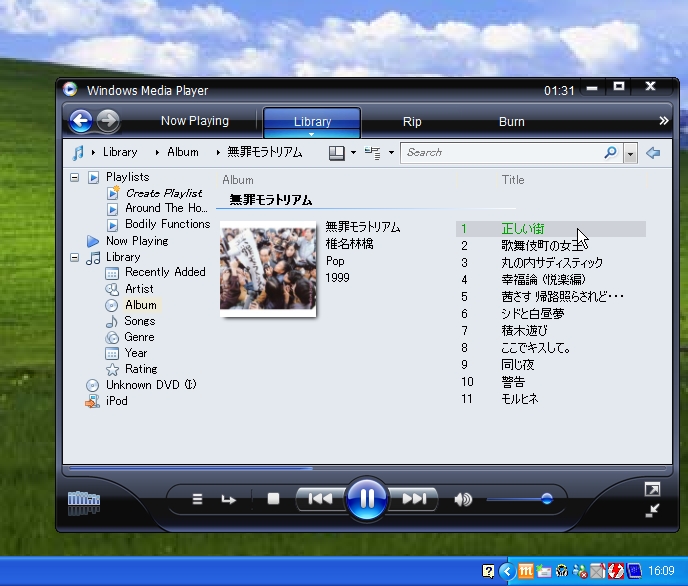Click the help question mark tray icon
The height and width of the screenshot is (586, 688).
pyautogui.click(x=488, y=571)
